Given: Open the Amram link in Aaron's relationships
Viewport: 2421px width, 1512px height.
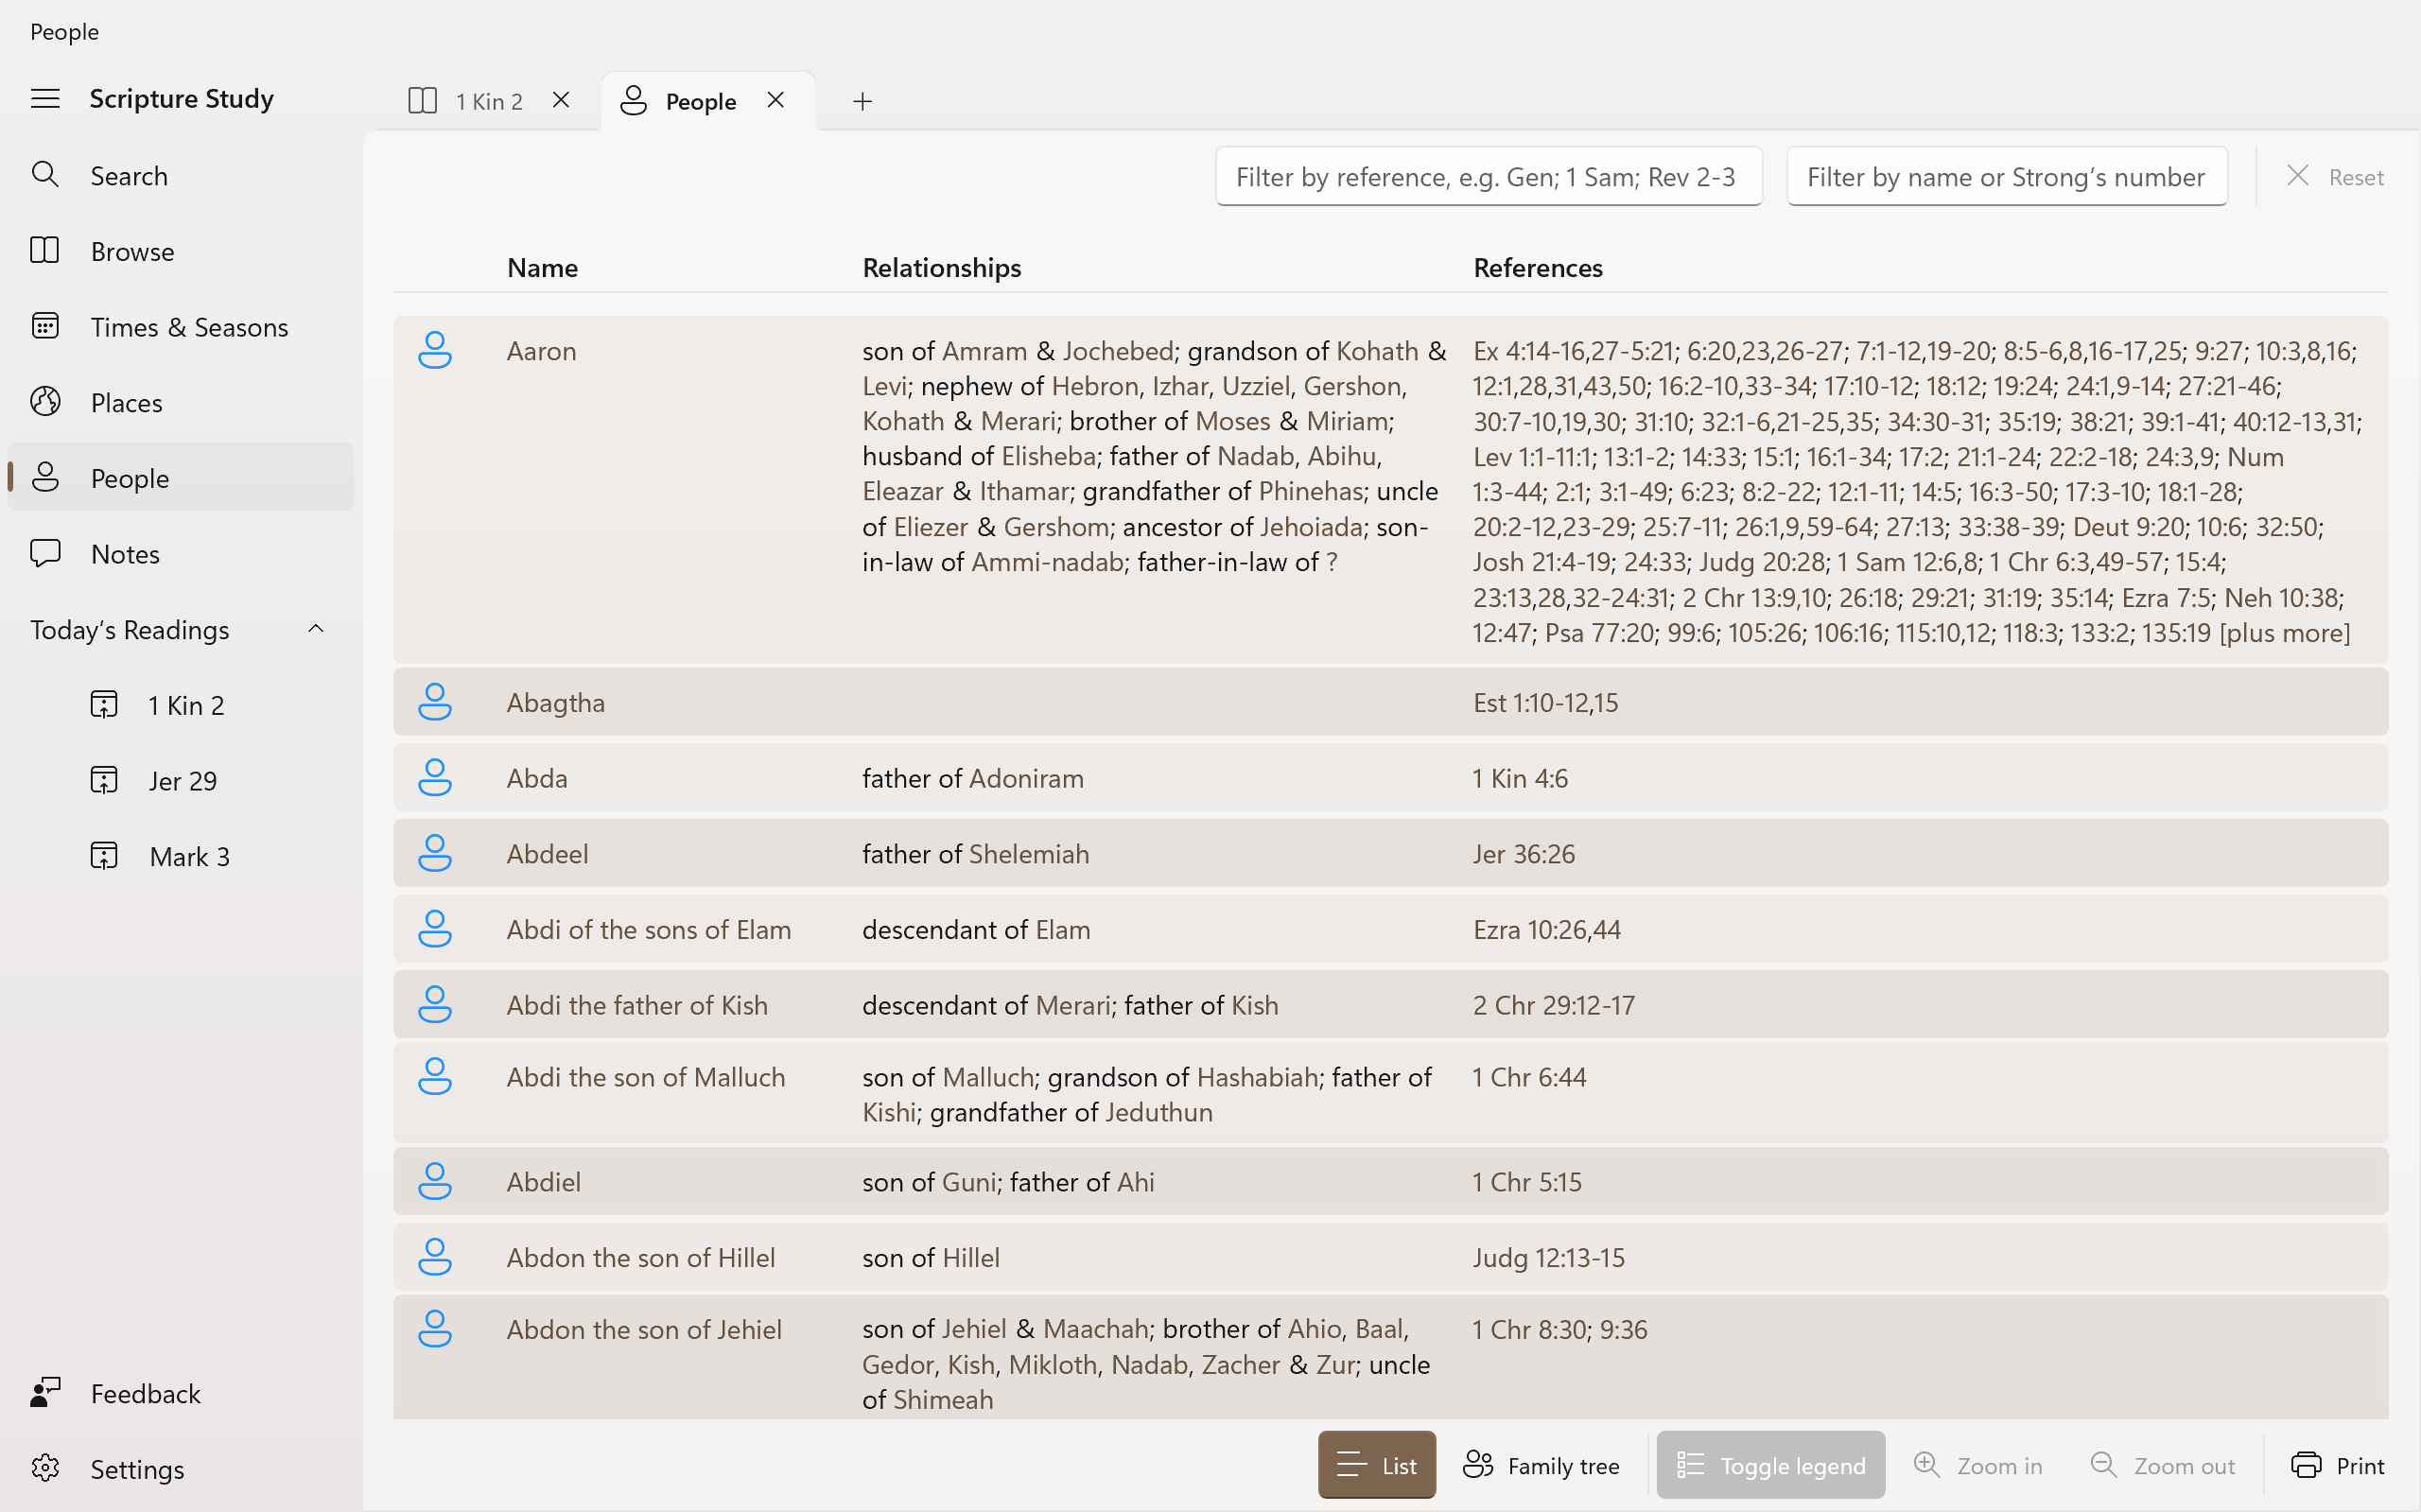Looking at the screenshot, I should 984,351.
